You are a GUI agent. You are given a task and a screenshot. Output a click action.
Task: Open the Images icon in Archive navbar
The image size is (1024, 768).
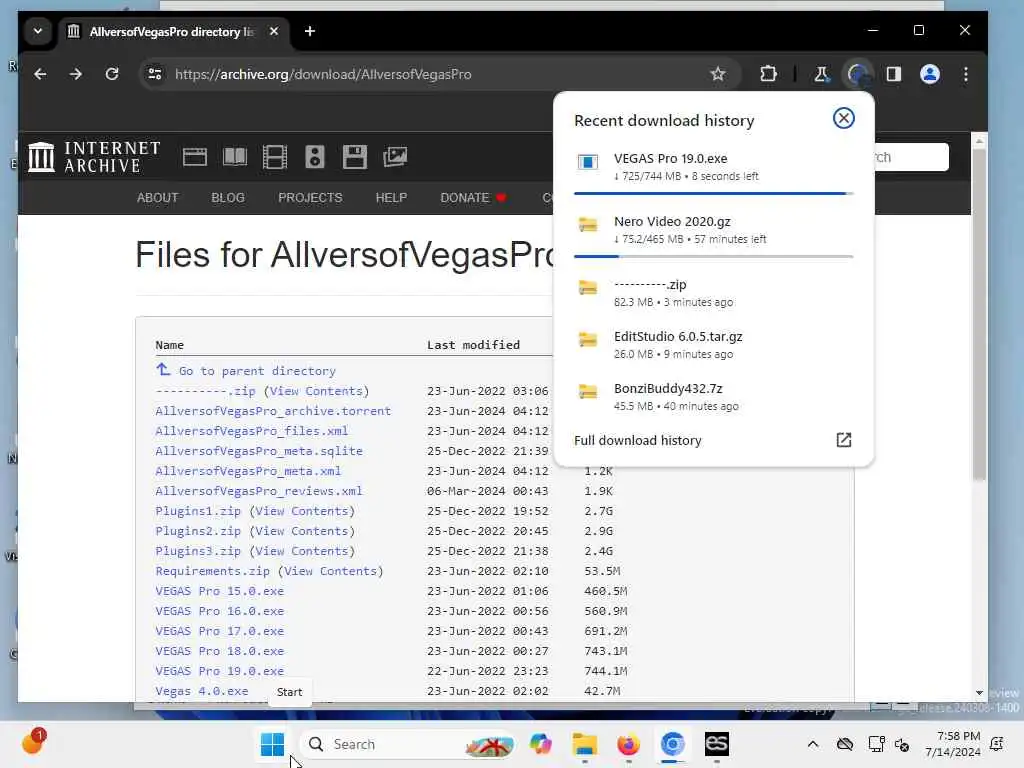coord(395,157)
